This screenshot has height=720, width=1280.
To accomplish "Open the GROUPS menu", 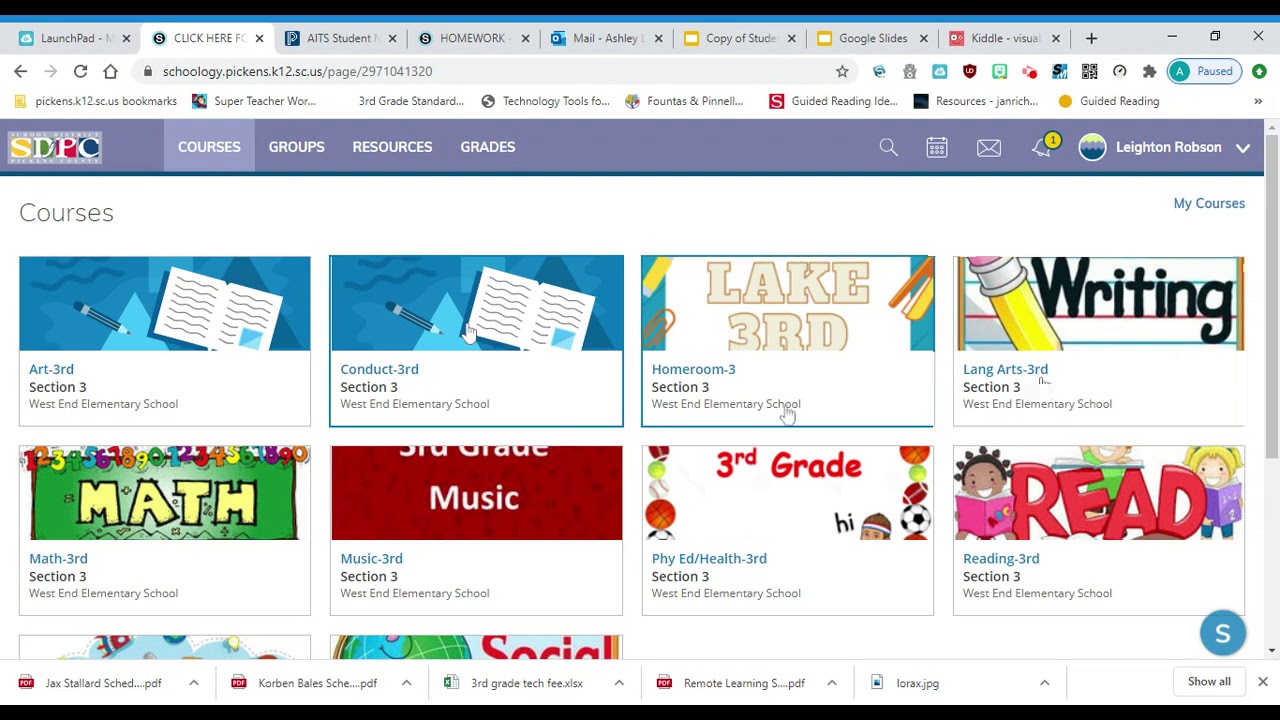I will [x=296, y=147].
